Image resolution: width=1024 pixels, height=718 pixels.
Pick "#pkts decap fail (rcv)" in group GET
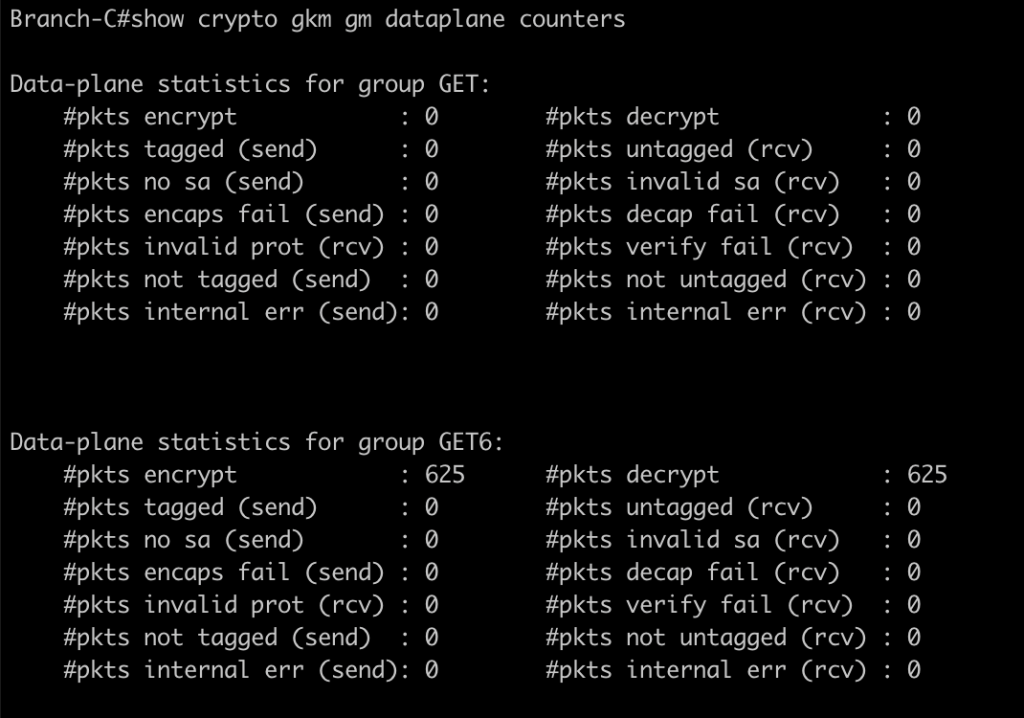click(x=692, y=214)
